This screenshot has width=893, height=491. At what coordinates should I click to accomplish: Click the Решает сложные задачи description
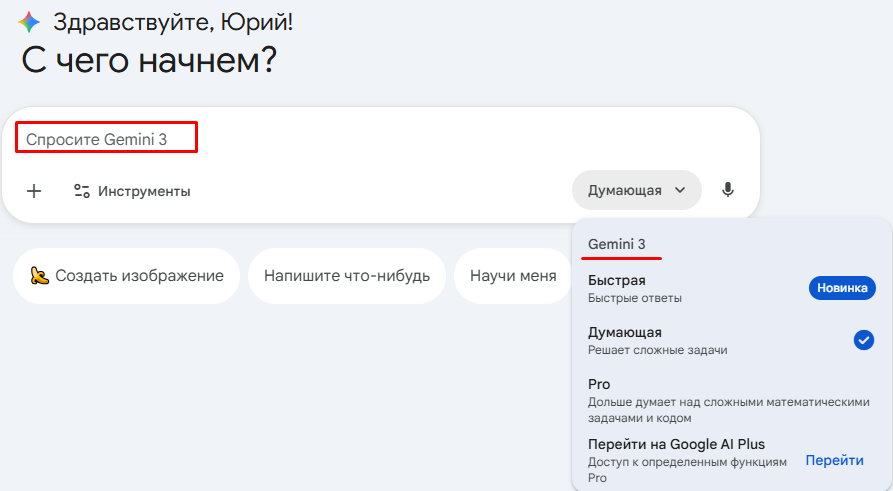coord(657,350)
